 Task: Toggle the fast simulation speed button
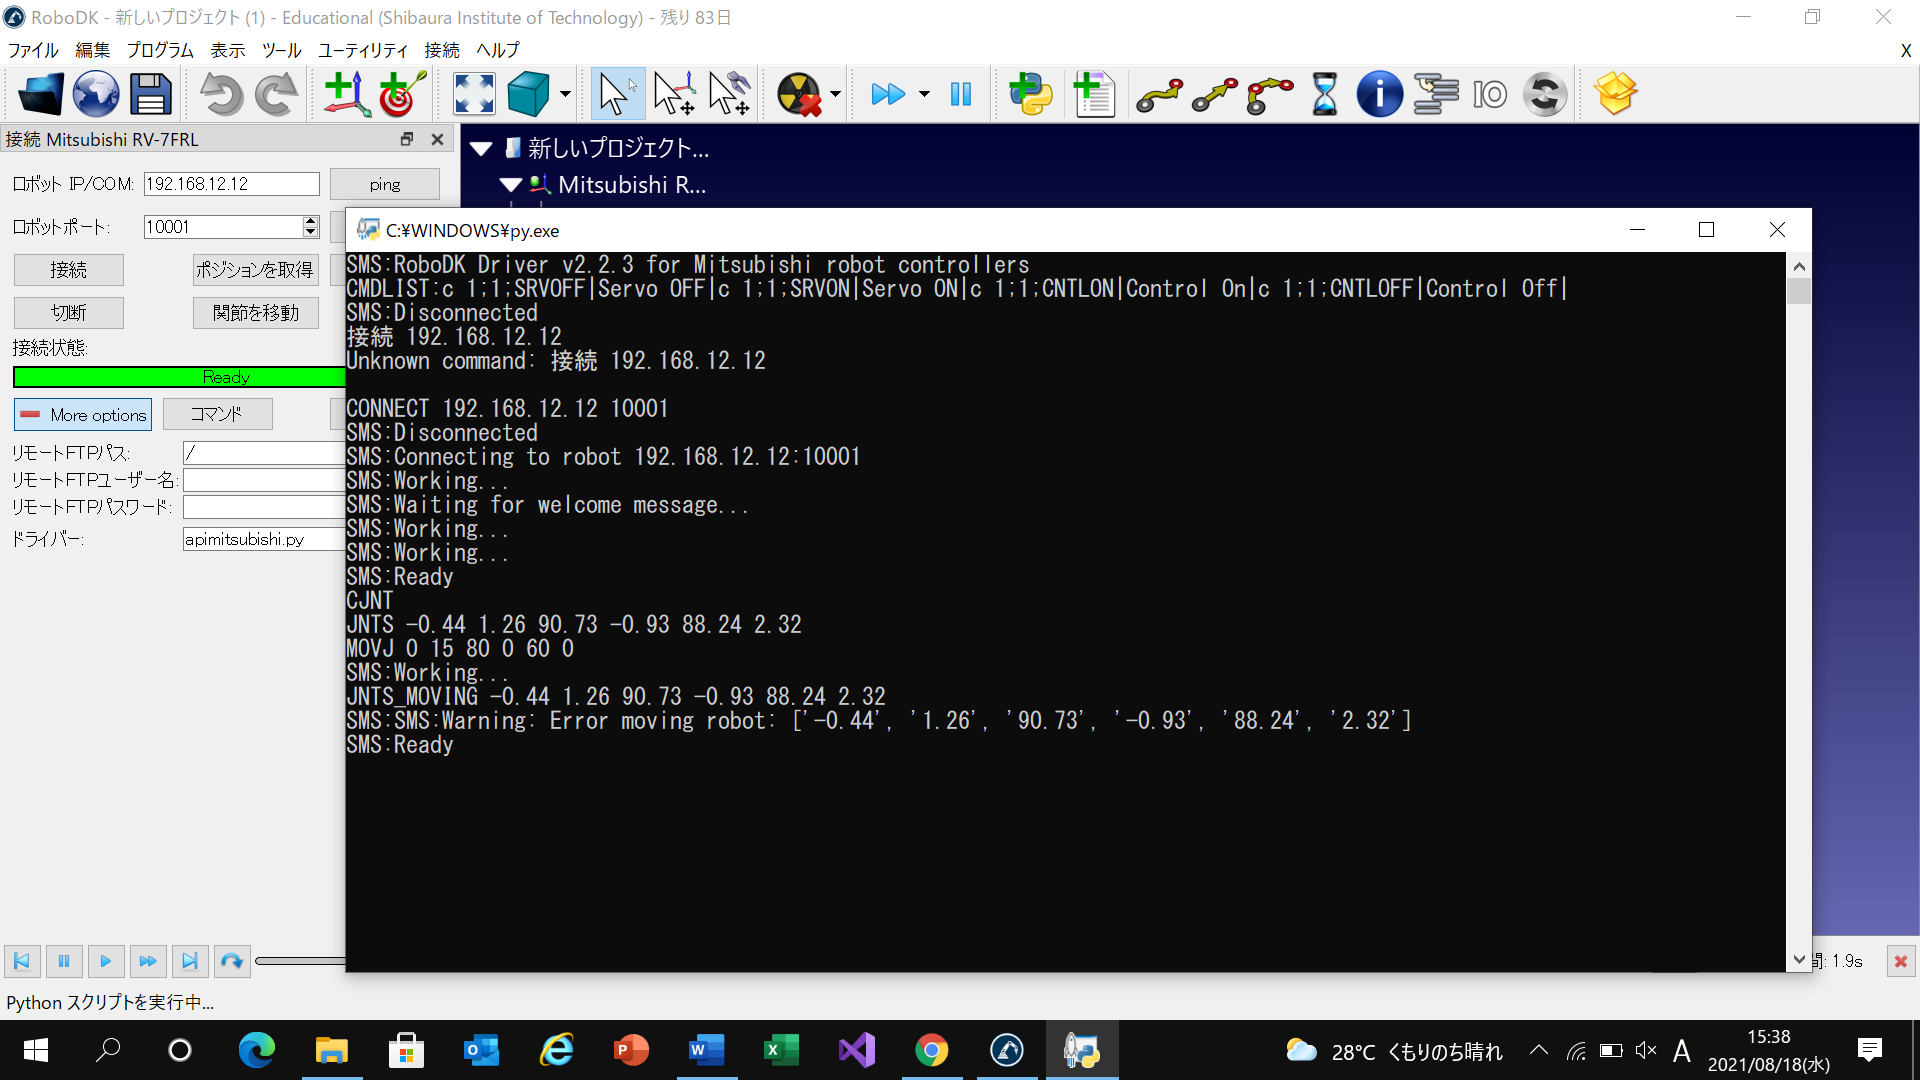click(887, 95)
